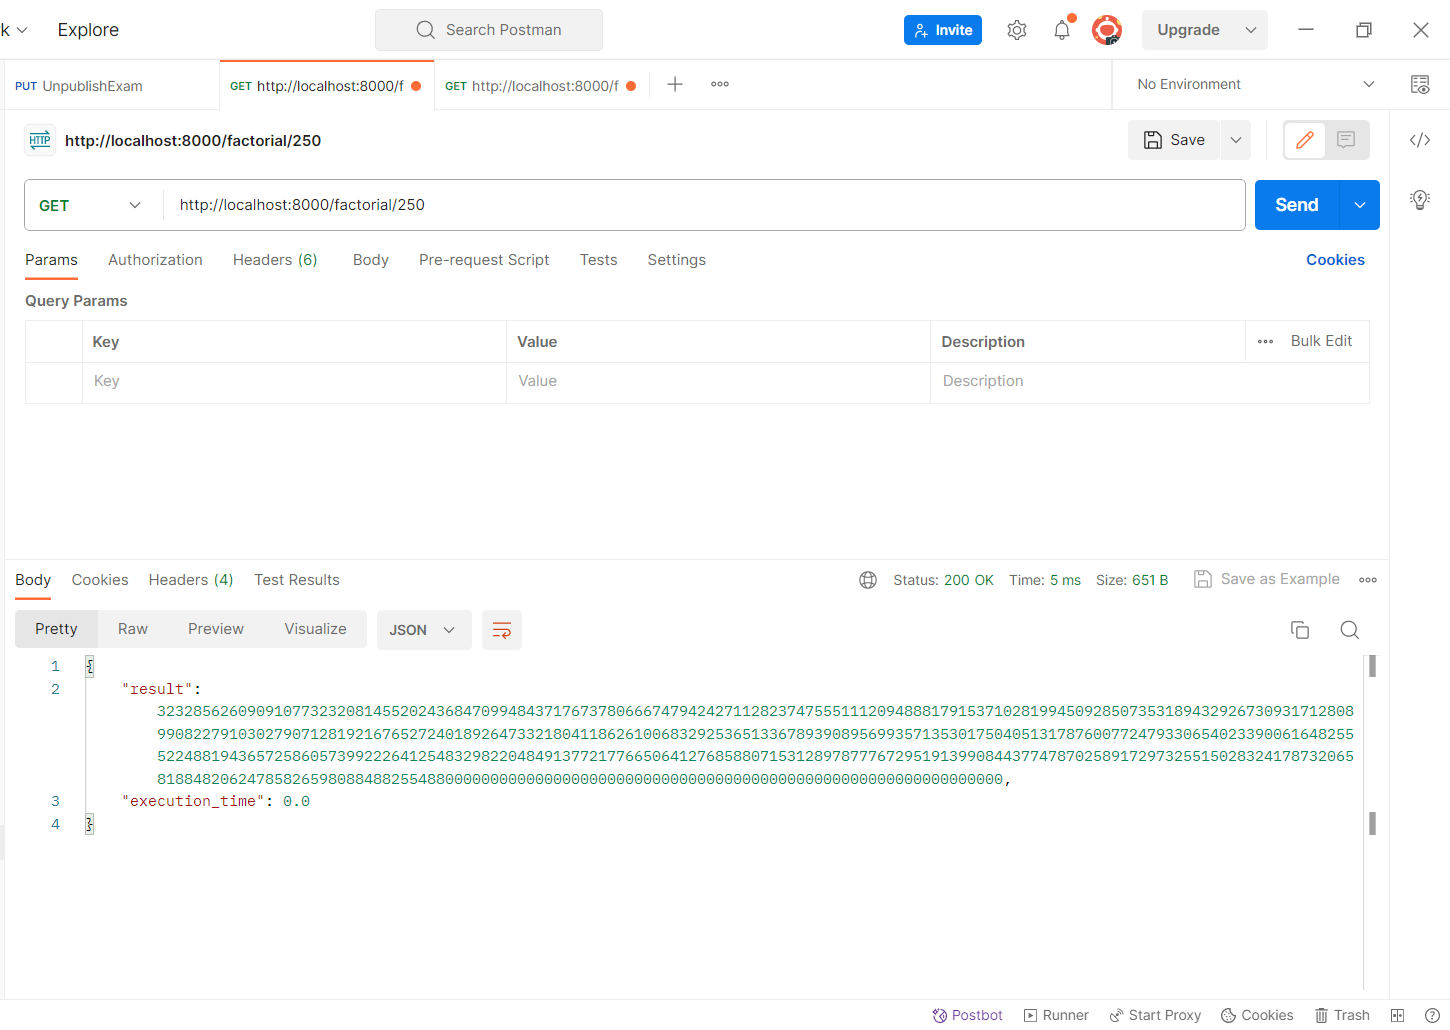Copy the response body
The height and width of the screenshot is (1030, 1450).
tap(1300, 630)
